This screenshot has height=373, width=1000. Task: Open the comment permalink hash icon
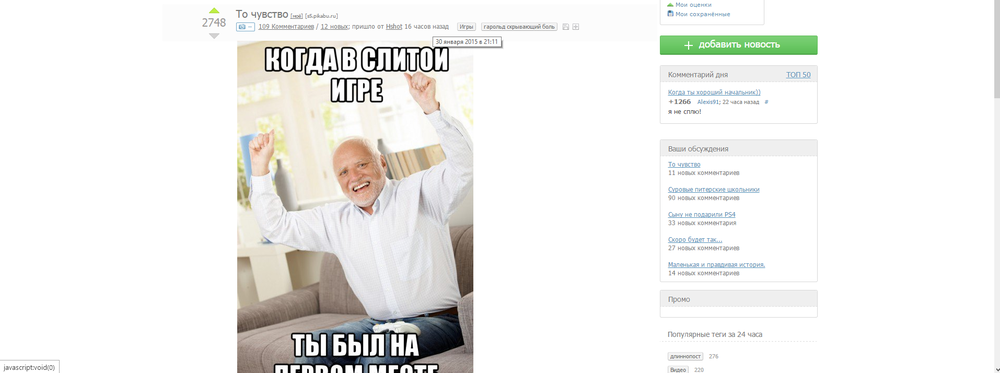(766, 102)
